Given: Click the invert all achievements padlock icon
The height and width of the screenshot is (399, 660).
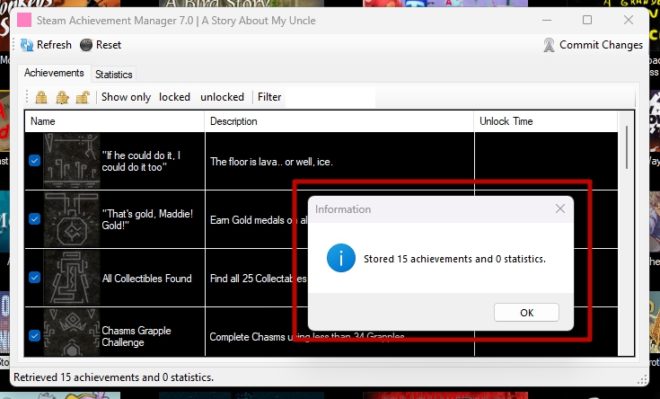Looking at the screenshot, I should coord(62,97).
